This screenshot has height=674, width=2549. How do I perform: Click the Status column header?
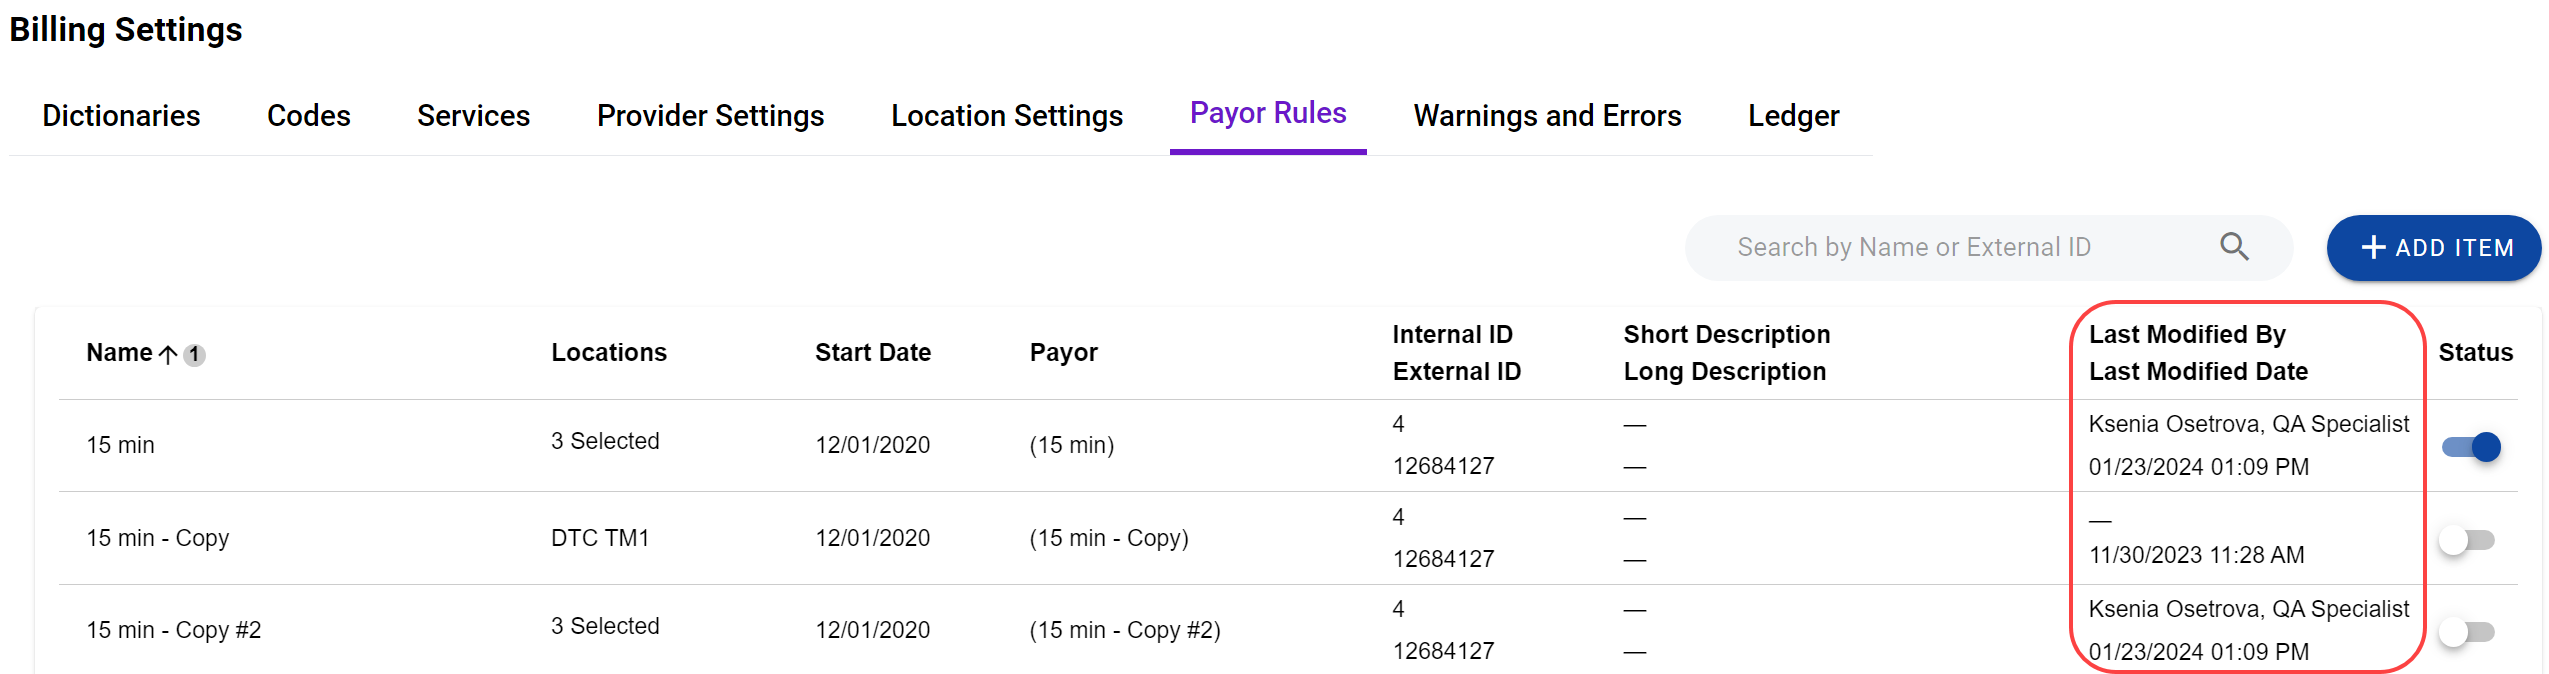(2474, 353)
